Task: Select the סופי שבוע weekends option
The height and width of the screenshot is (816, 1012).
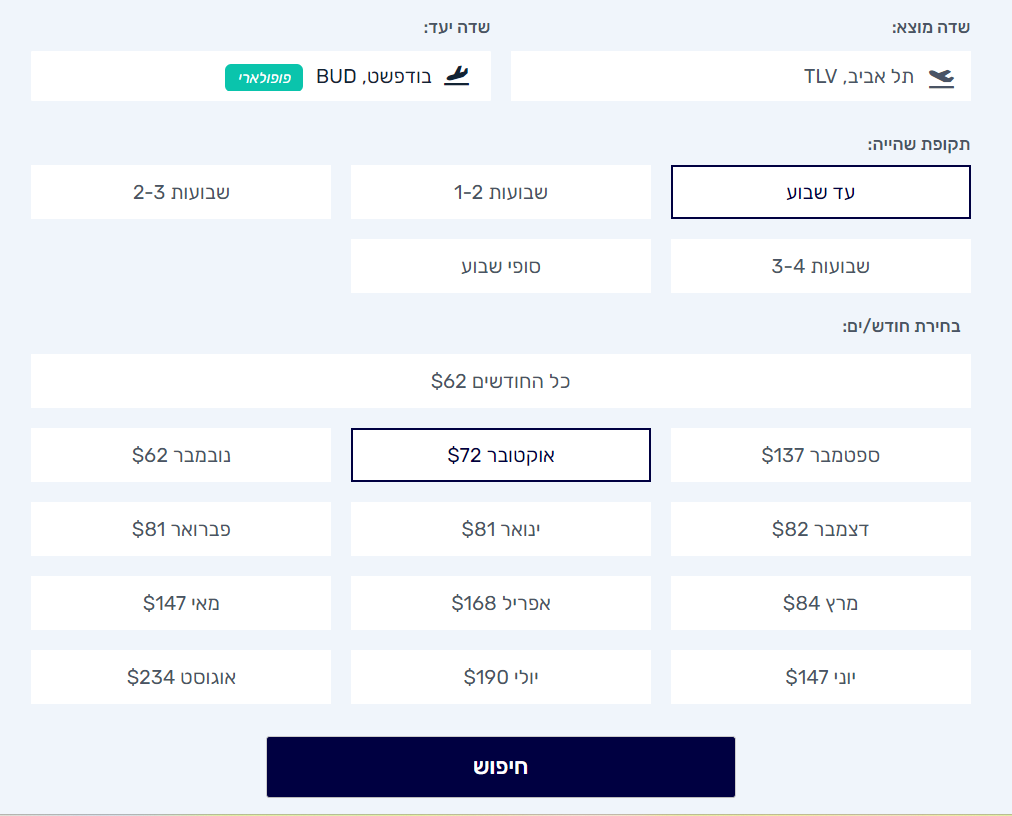Action: pos(501,266)
